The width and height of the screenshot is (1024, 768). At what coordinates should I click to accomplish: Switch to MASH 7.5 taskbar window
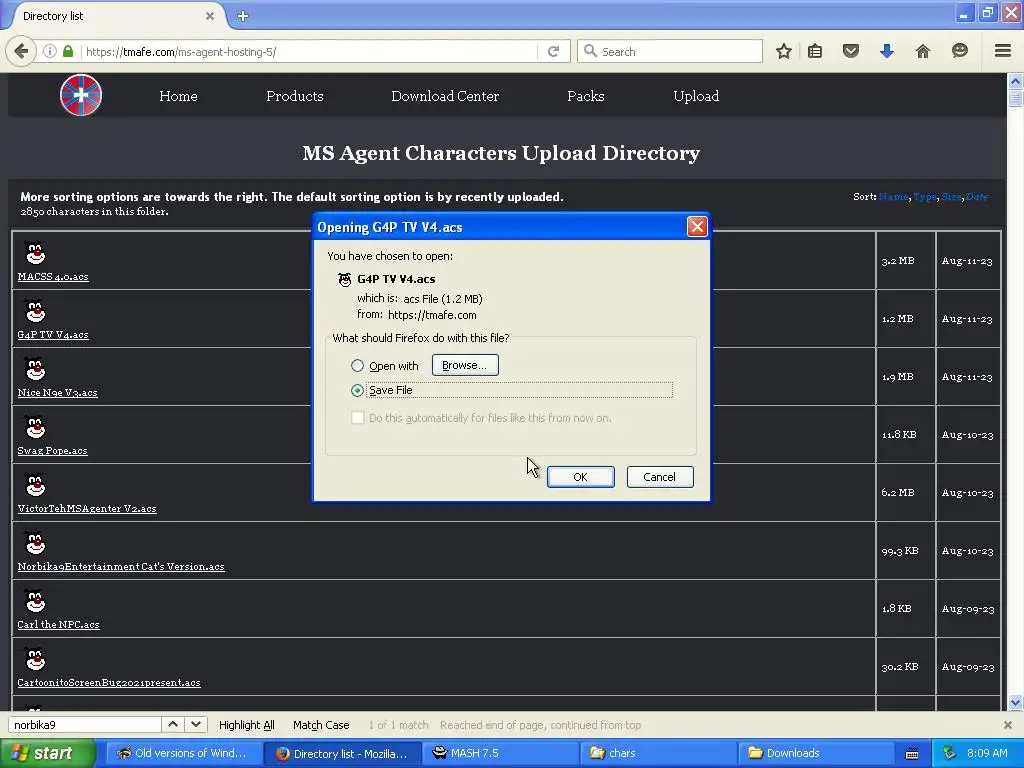pos(501,753)
